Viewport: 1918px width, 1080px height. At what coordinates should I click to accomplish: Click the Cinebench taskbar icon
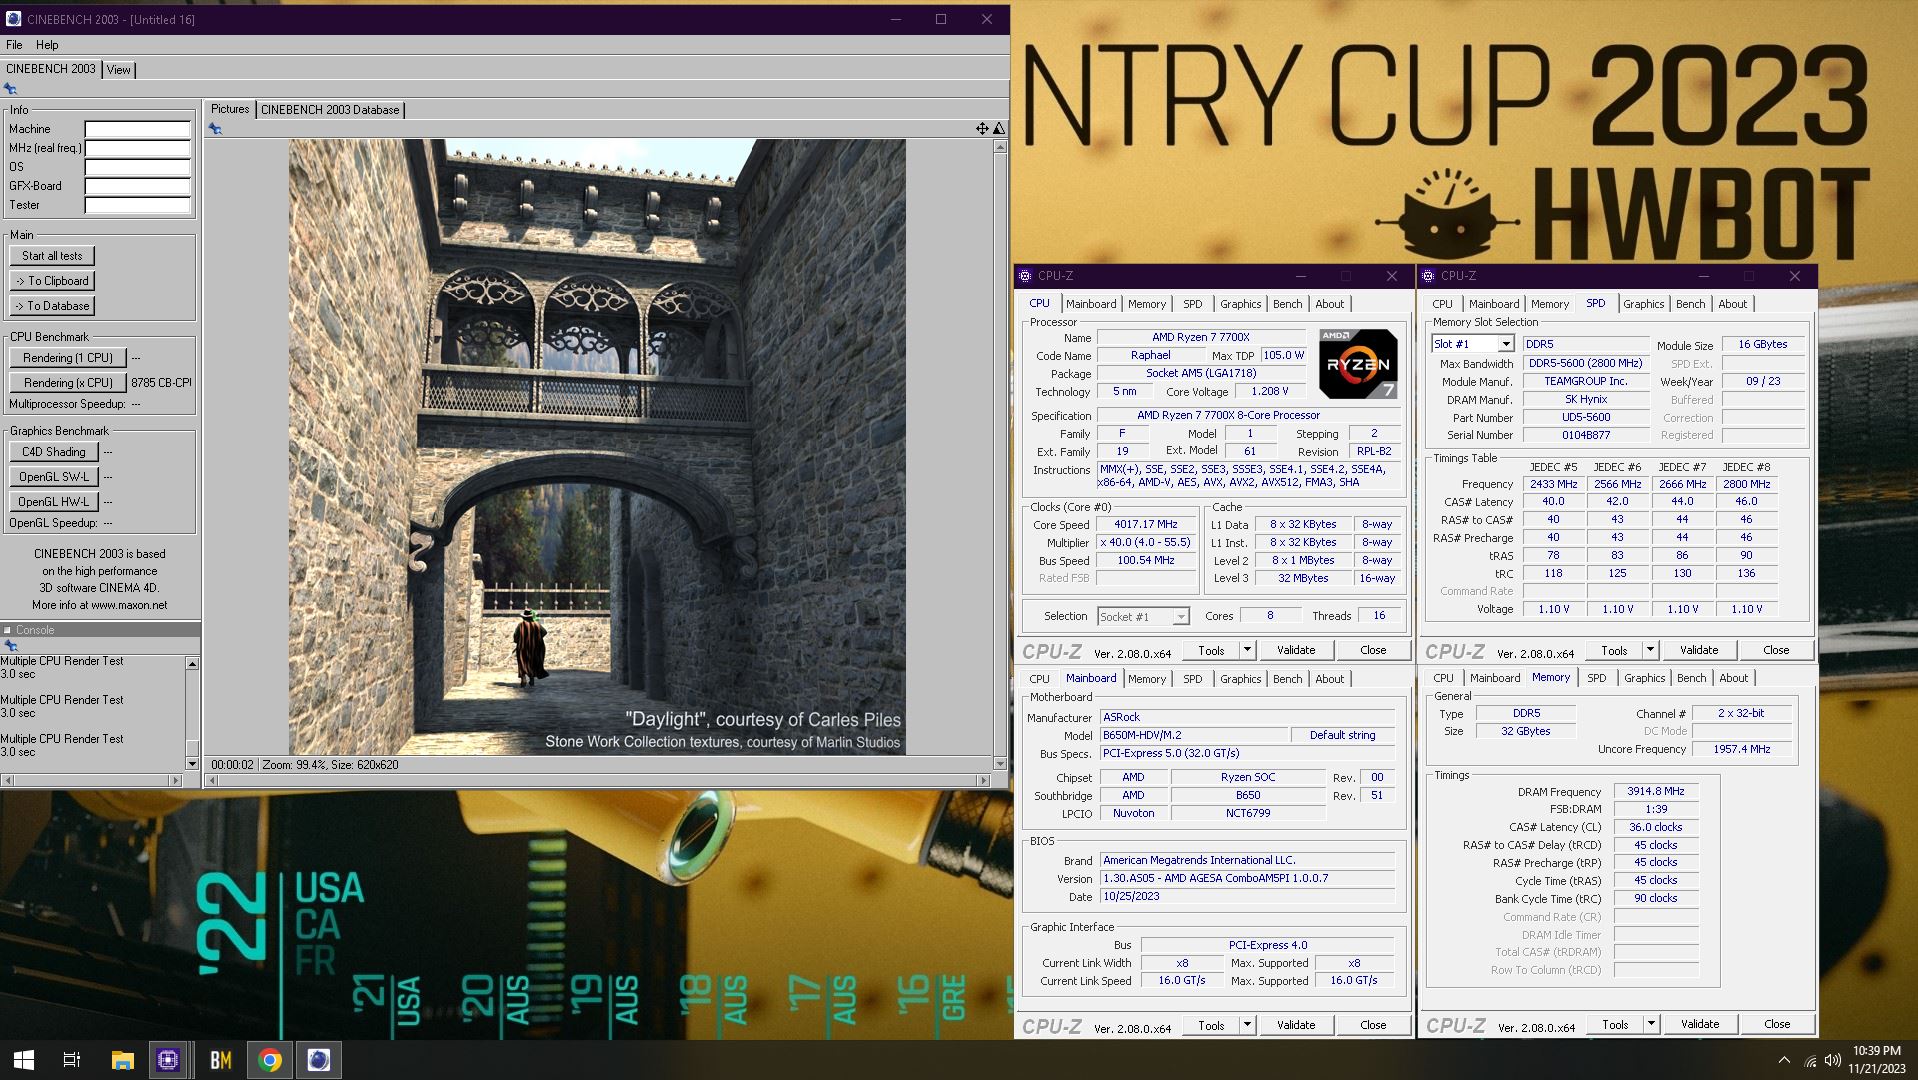click(318, 1060)
